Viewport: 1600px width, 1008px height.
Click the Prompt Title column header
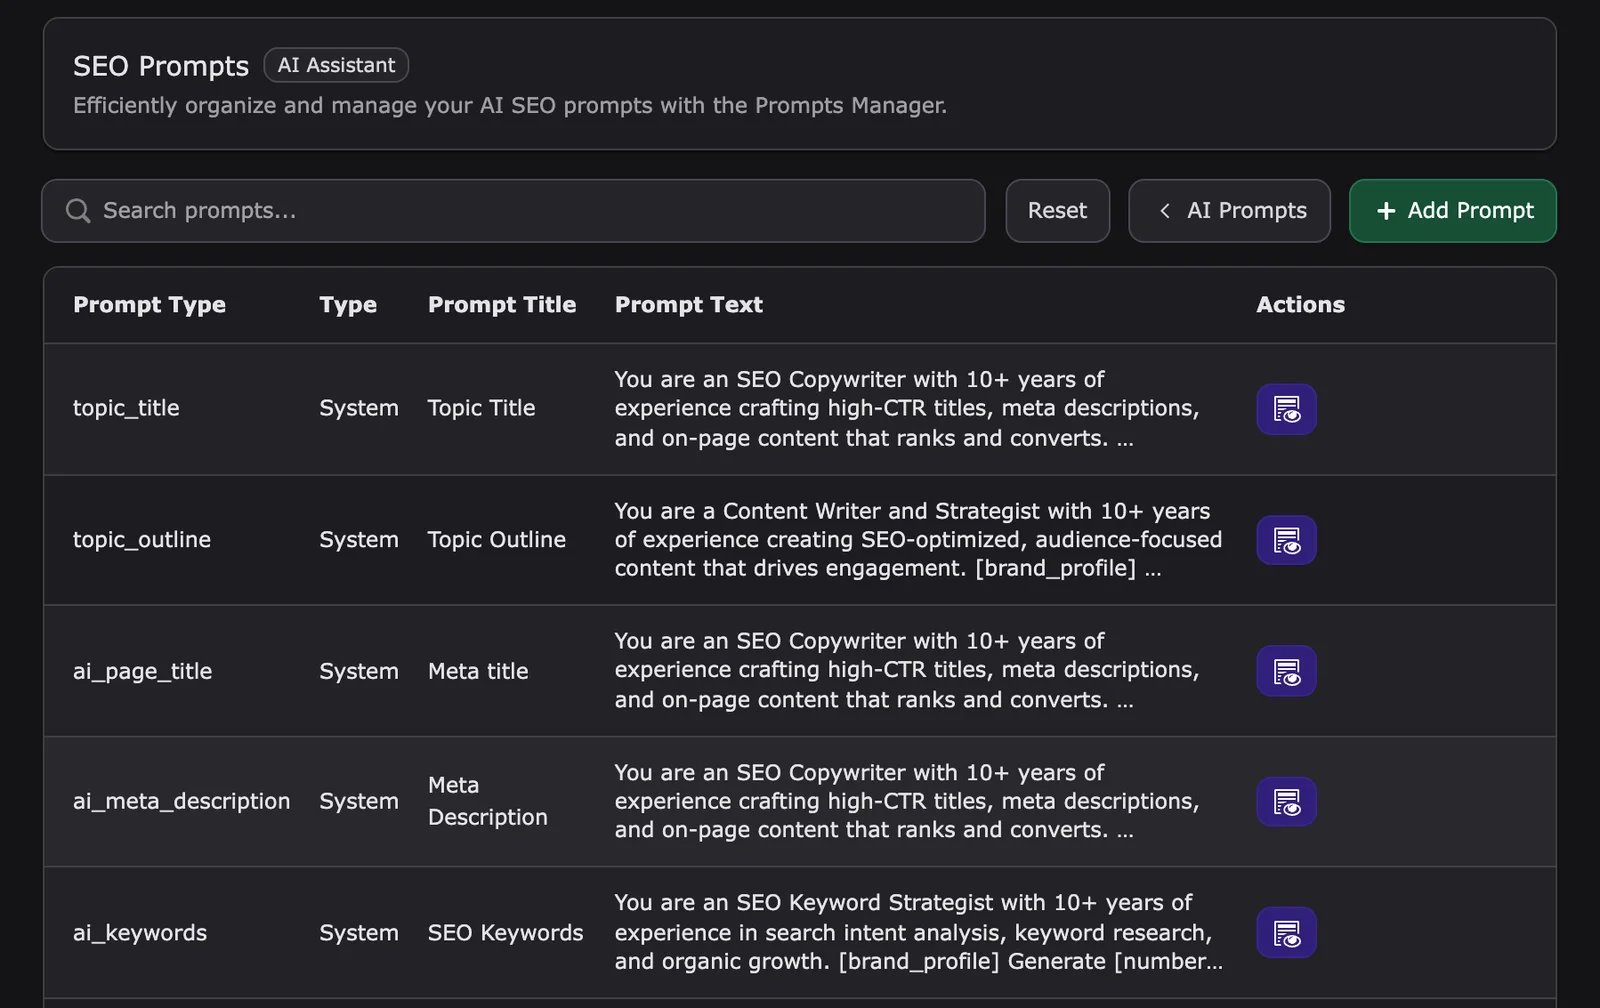(502, 305)
